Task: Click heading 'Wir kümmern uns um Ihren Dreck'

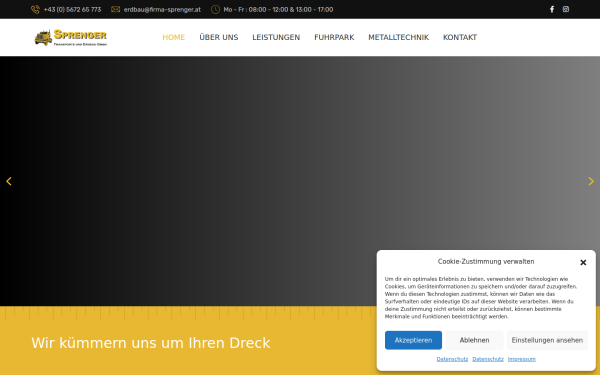Action: pos(151,343)
